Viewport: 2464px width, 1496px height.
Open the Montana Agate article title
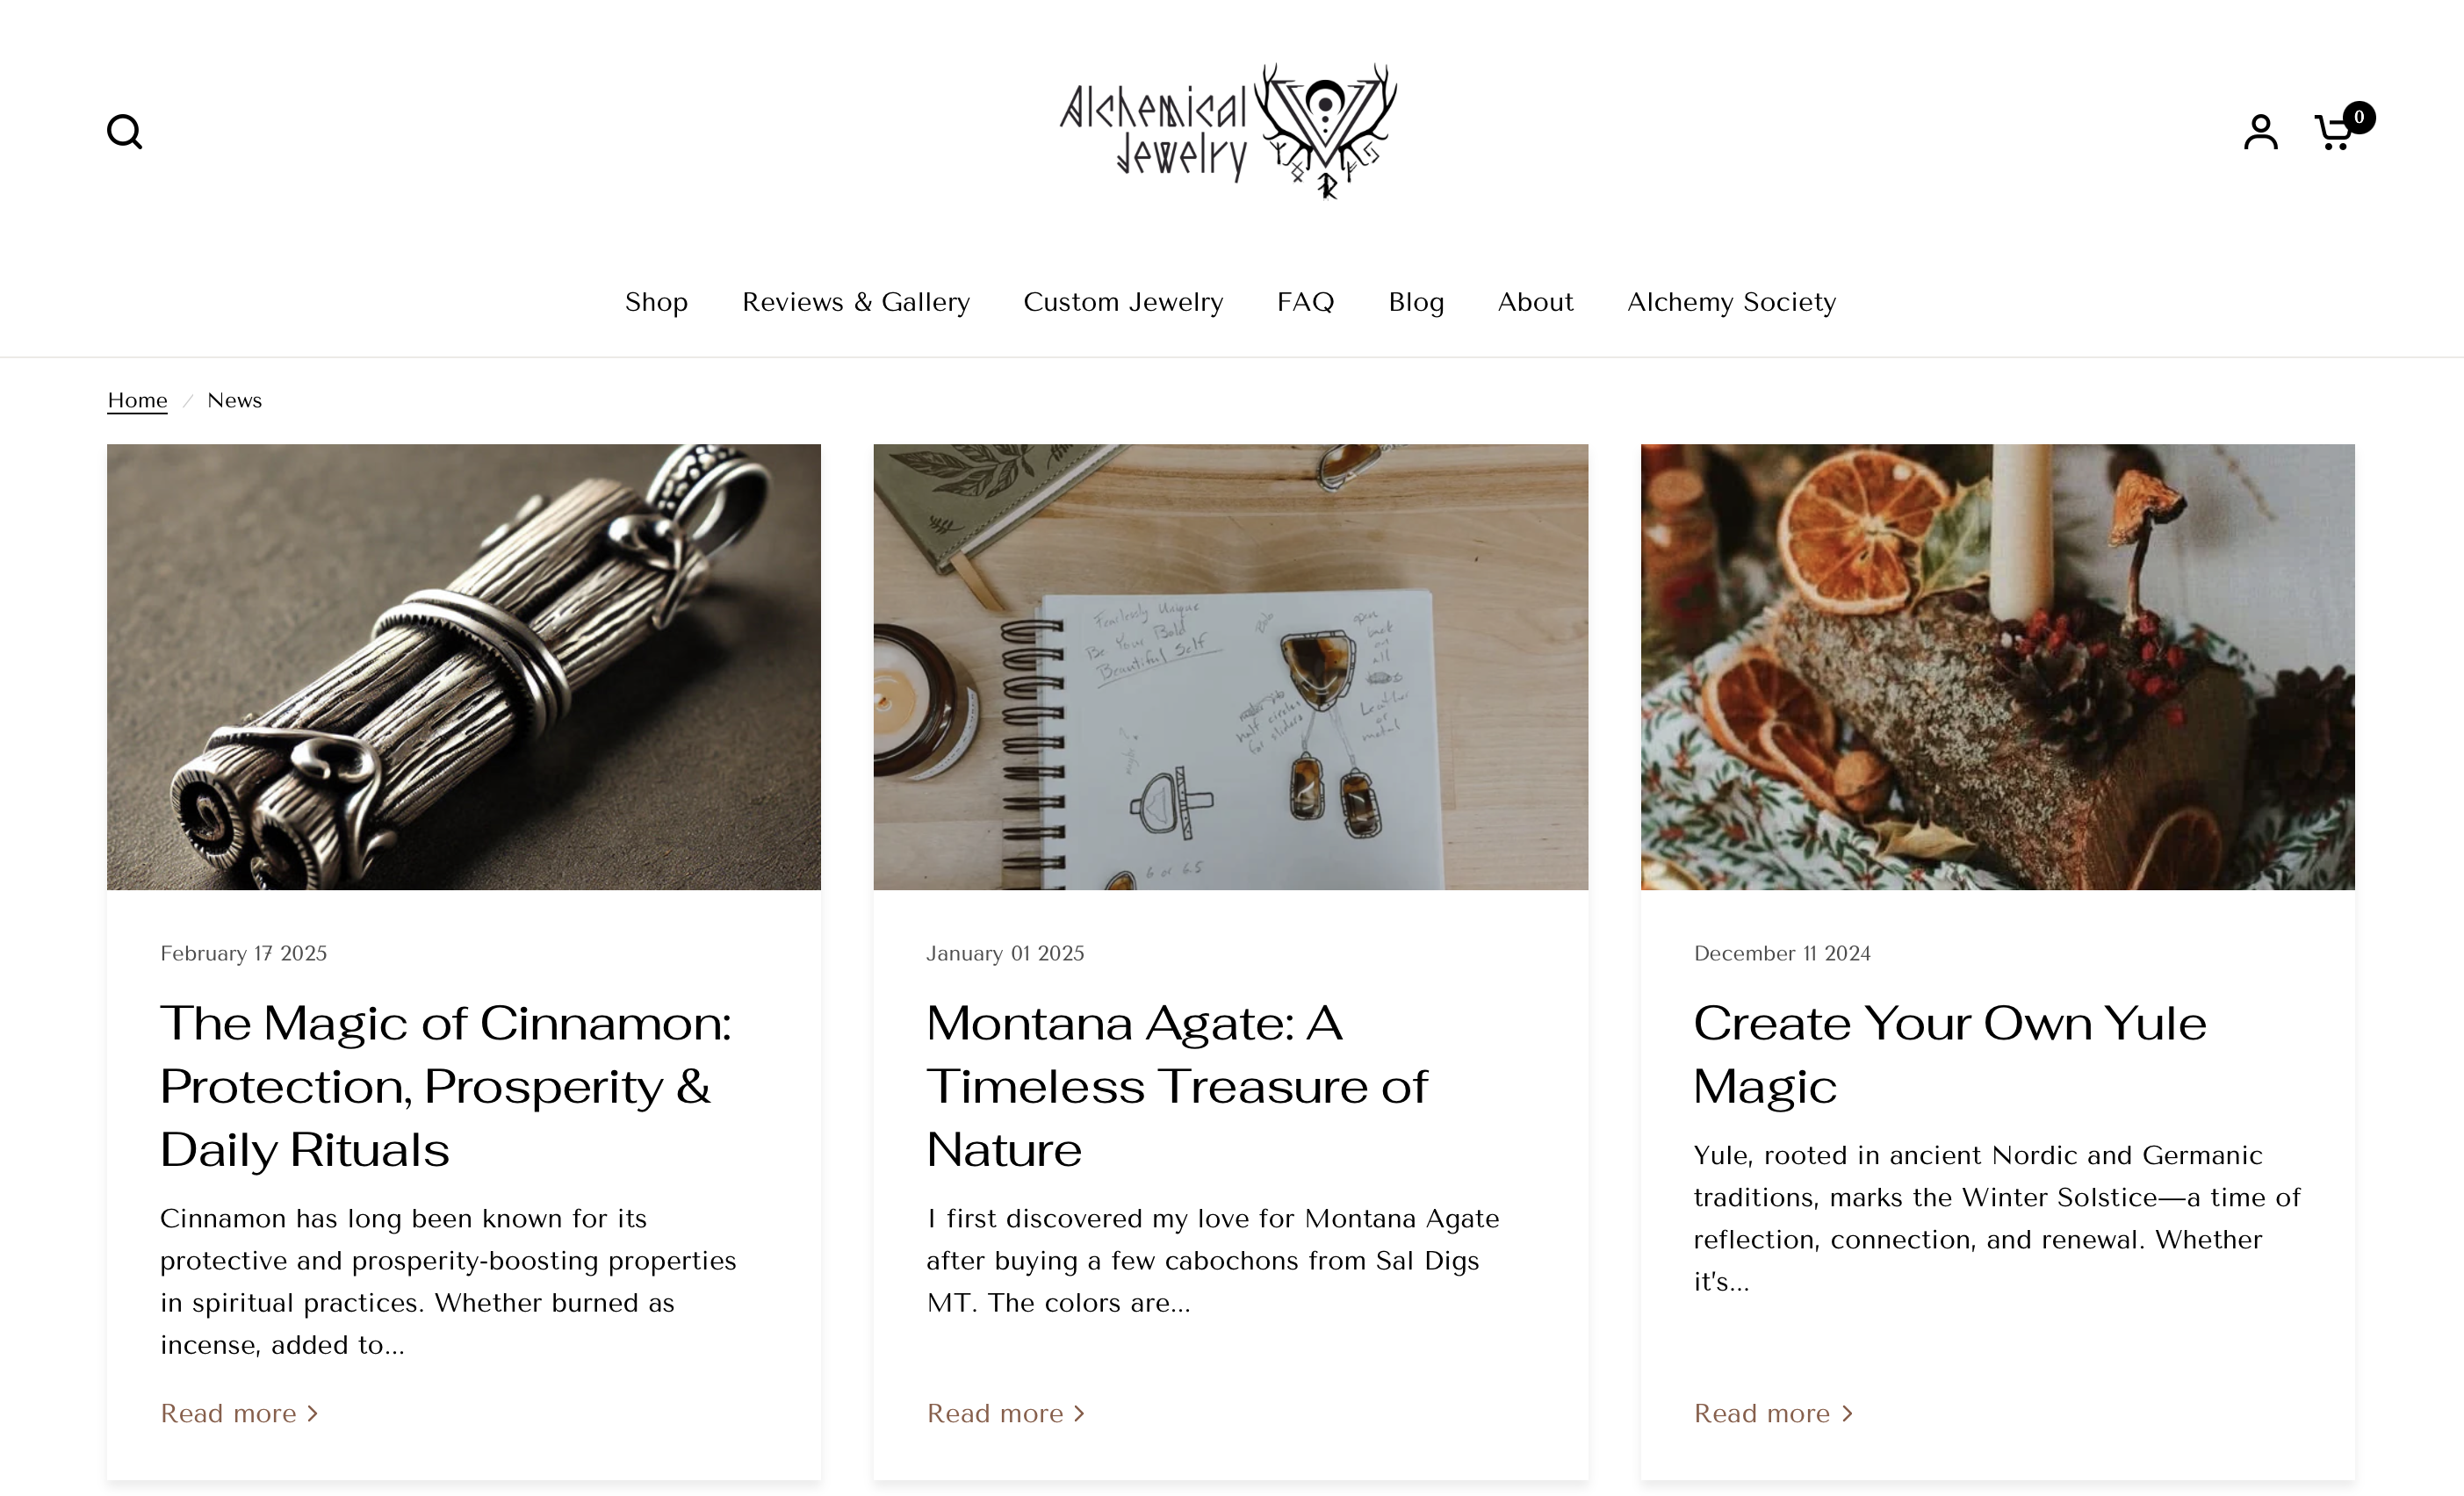1177,1086
